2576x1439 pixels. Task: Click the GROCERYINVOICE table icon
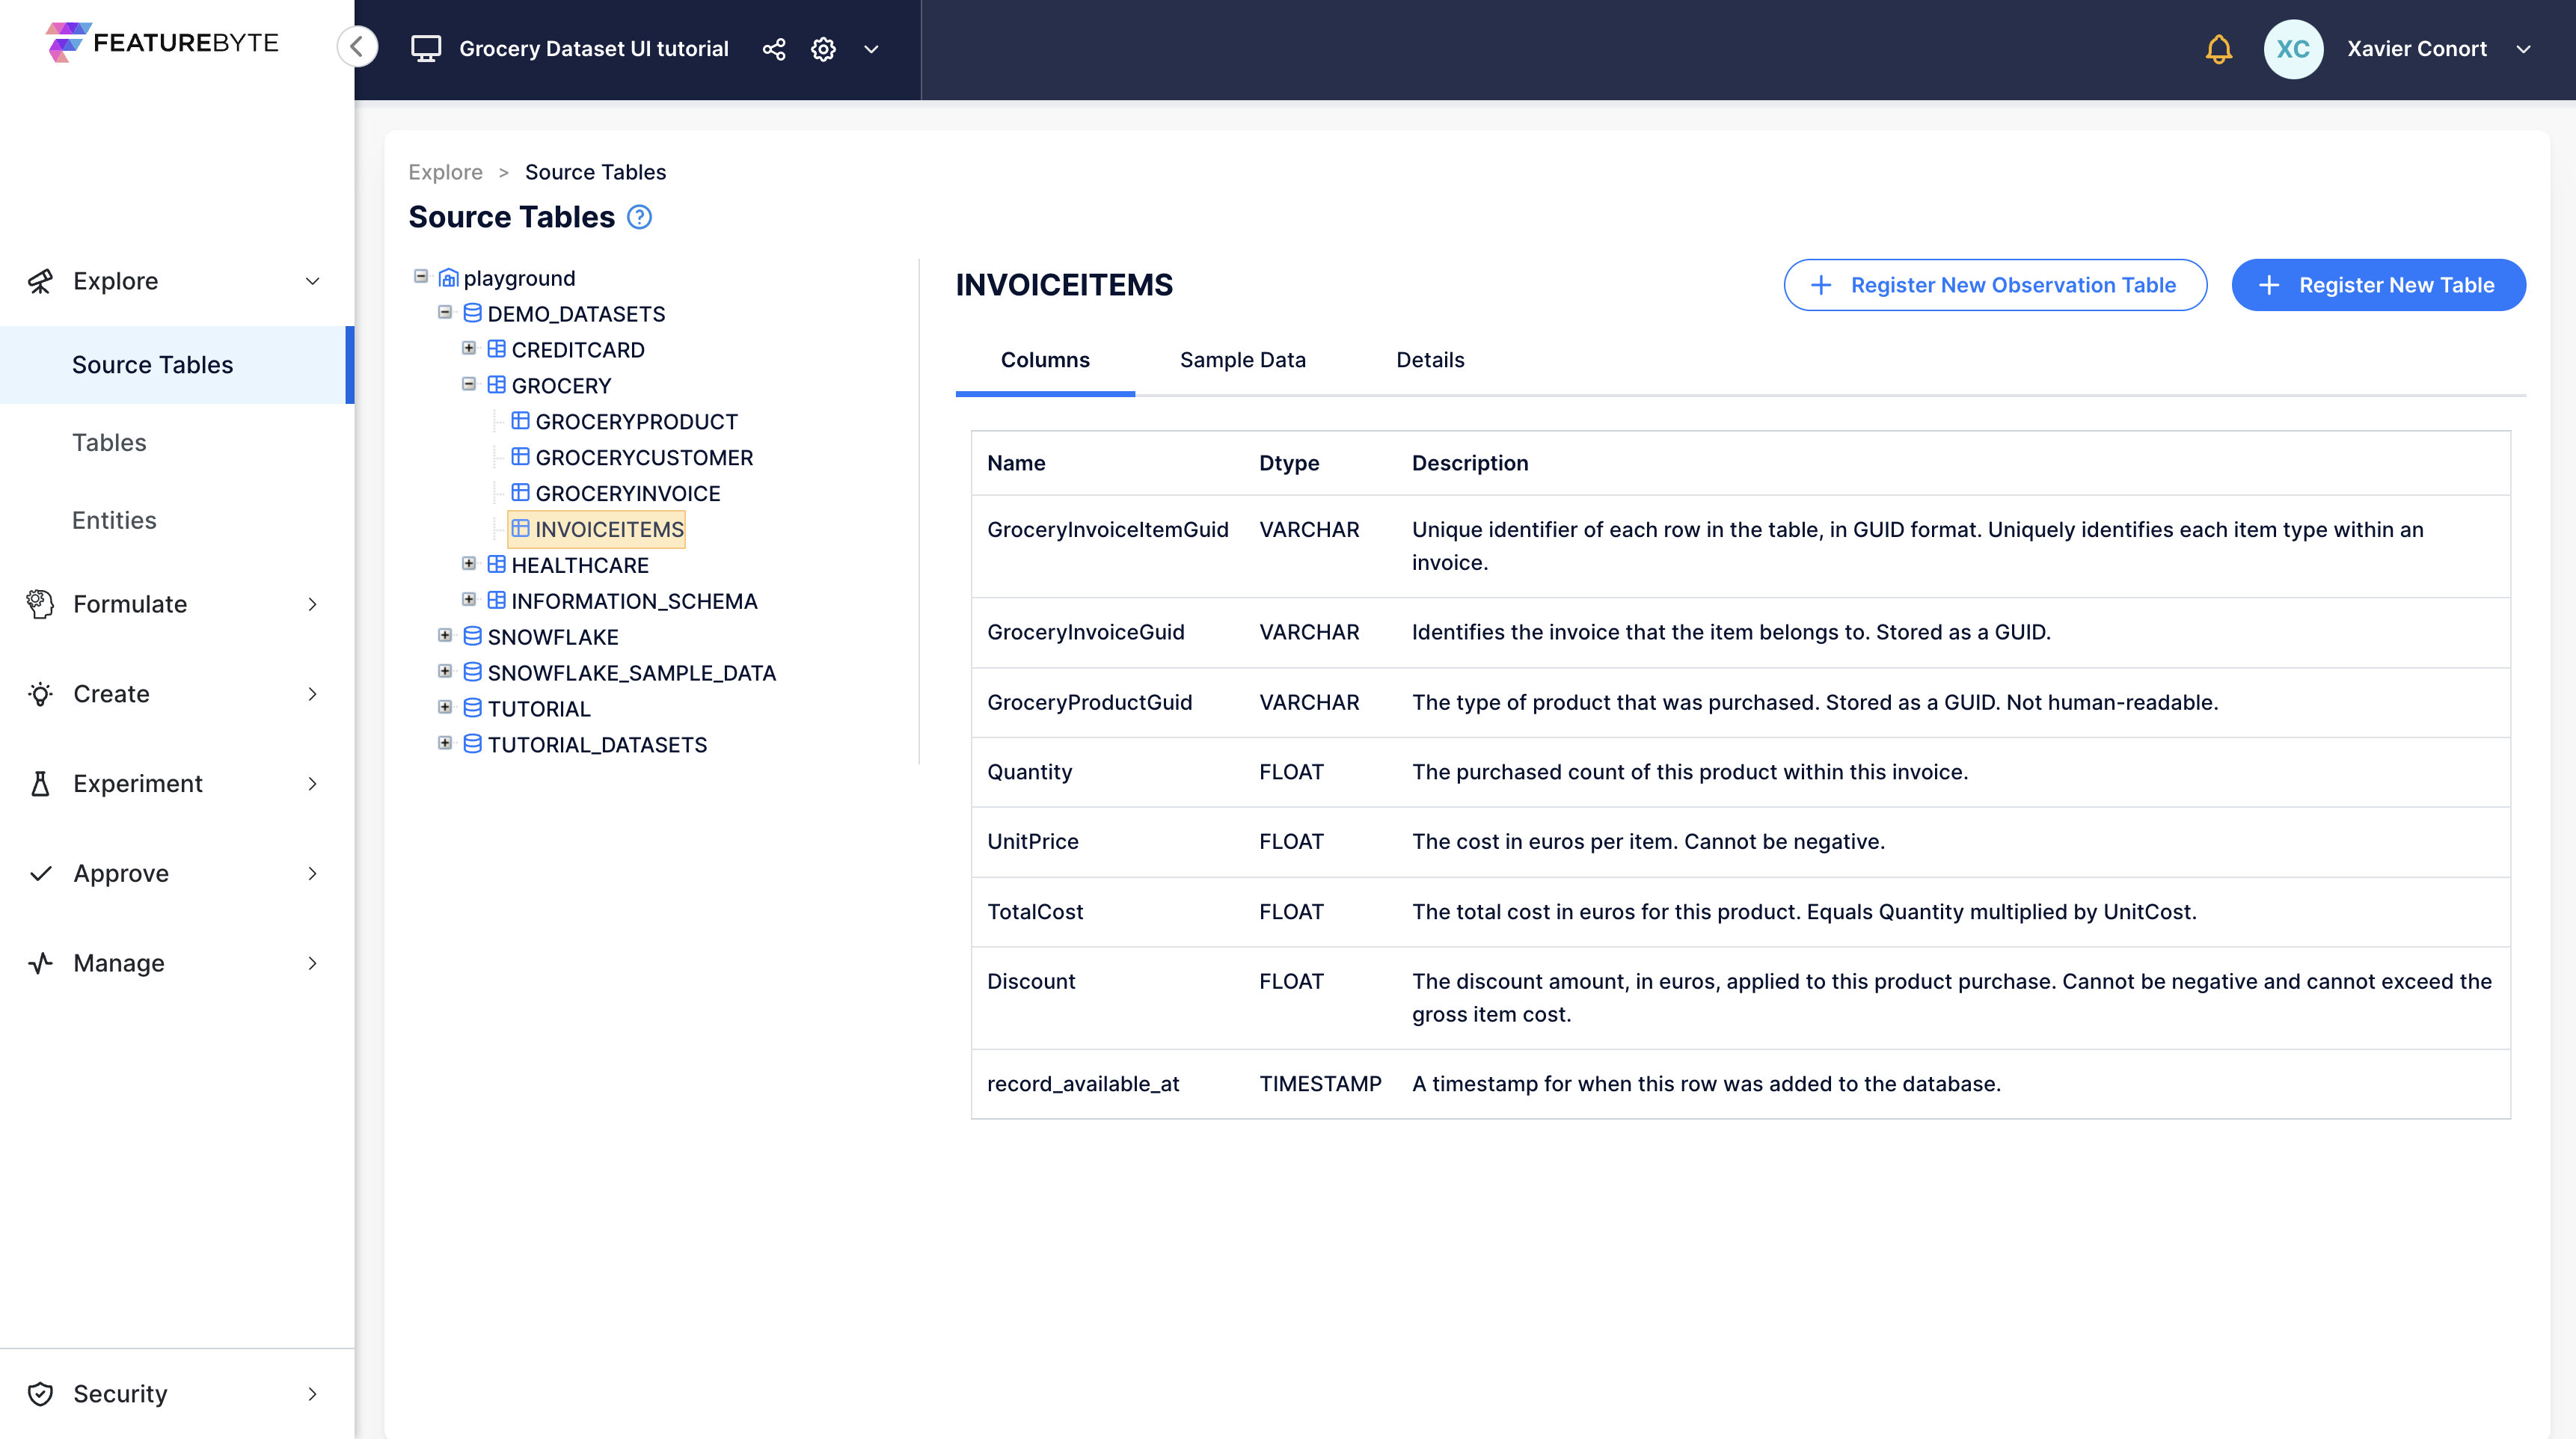tap(521, 493)
